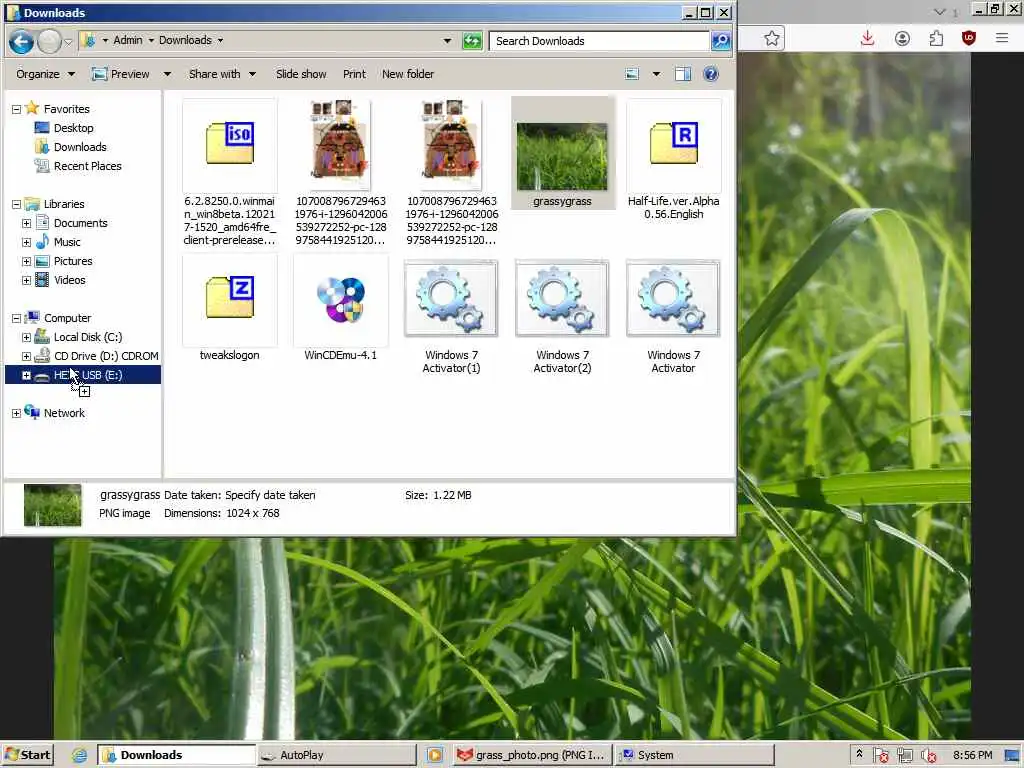Click the Firefox bookmark star icon
Screen dimensions: 1024x768
pyautogui.click(x=772, y=39)
